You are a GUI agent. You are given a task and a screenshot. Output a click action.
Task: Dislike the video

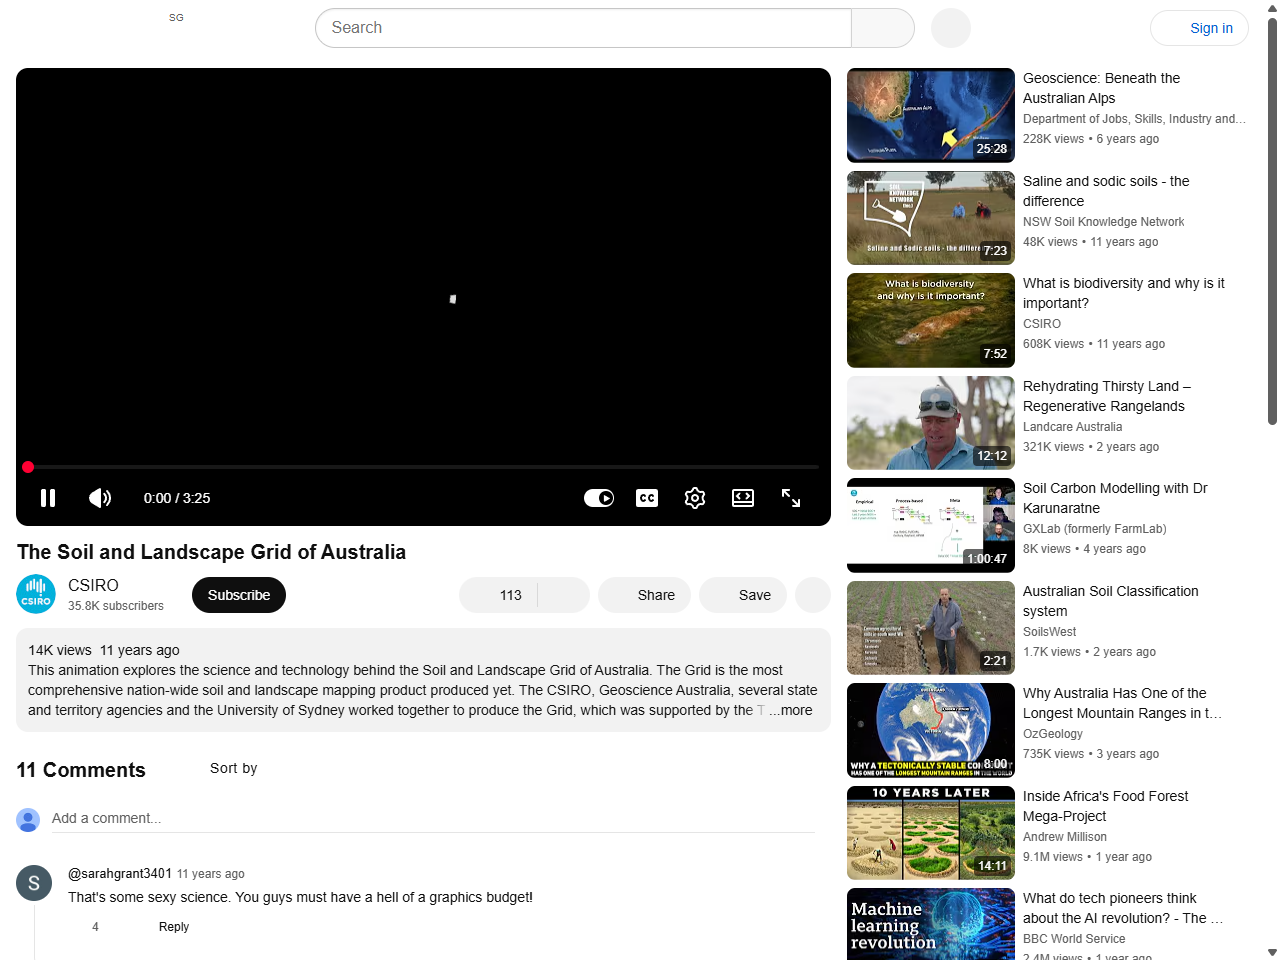pyautogui.click(x=564, y=595)
